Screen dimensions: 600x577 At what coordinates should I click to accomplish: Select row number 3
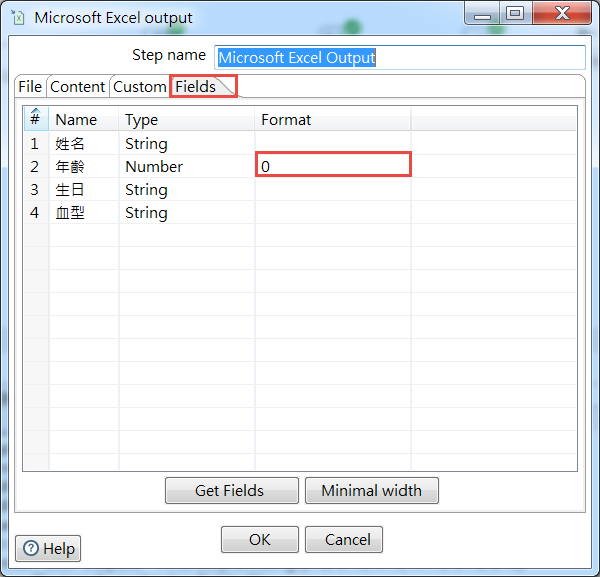coord(36,189)
